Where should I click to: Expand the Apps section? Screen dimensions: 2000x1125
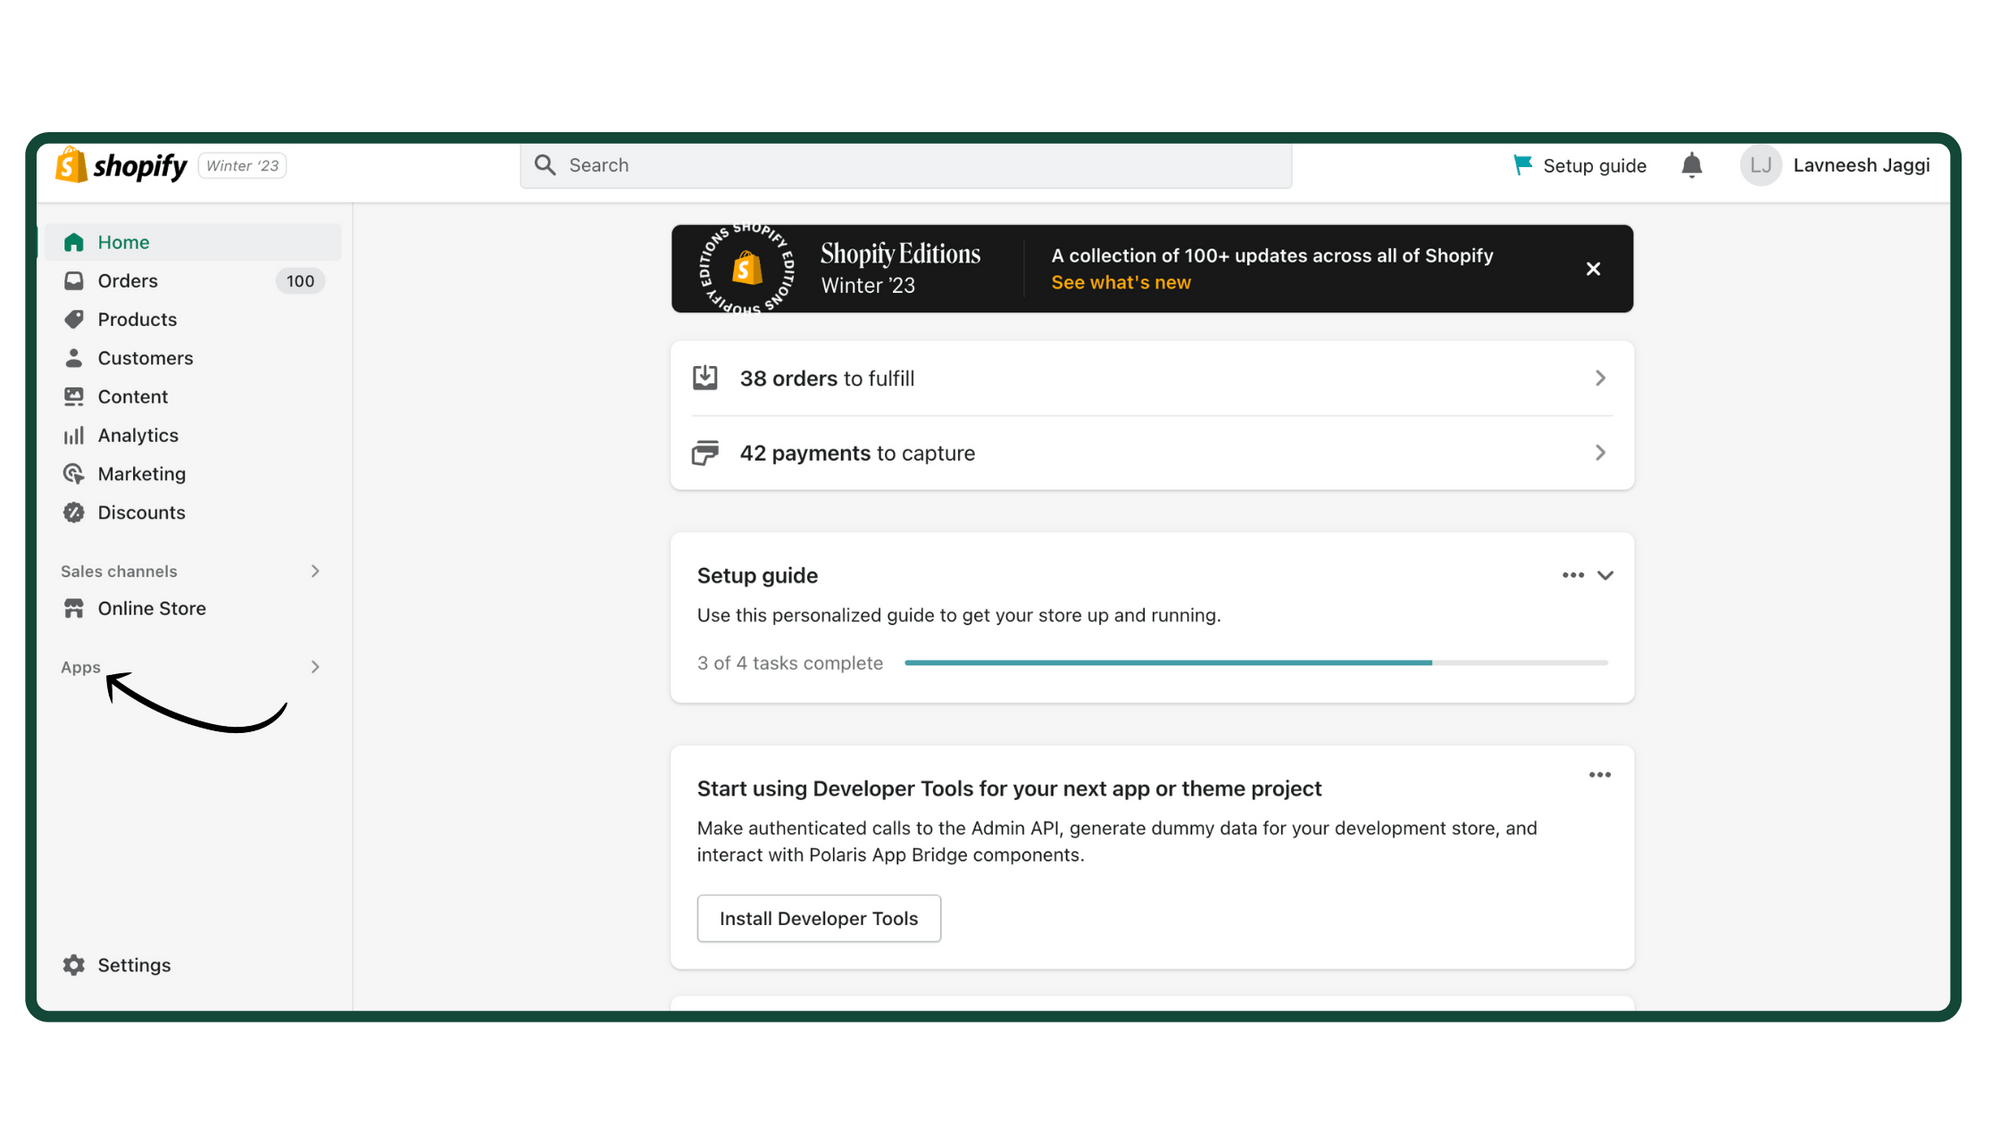click(x=315, y=667)
